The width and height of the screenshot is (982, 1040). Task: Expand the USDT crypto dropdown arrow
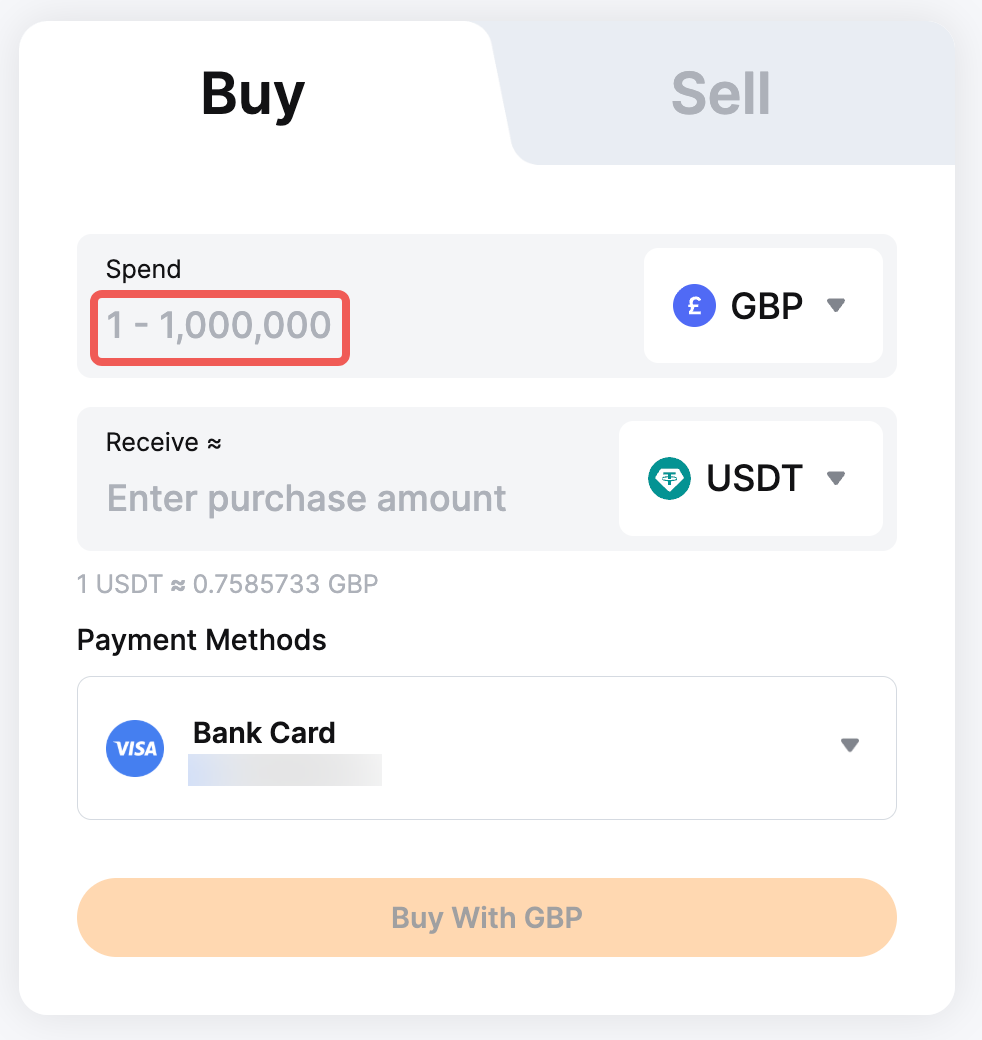click(x=837, y=479)
